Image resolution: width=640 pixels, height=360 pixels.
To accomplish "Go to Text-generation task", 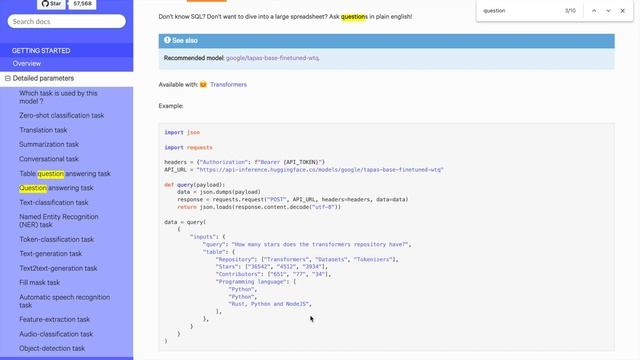I will [51, 254].
